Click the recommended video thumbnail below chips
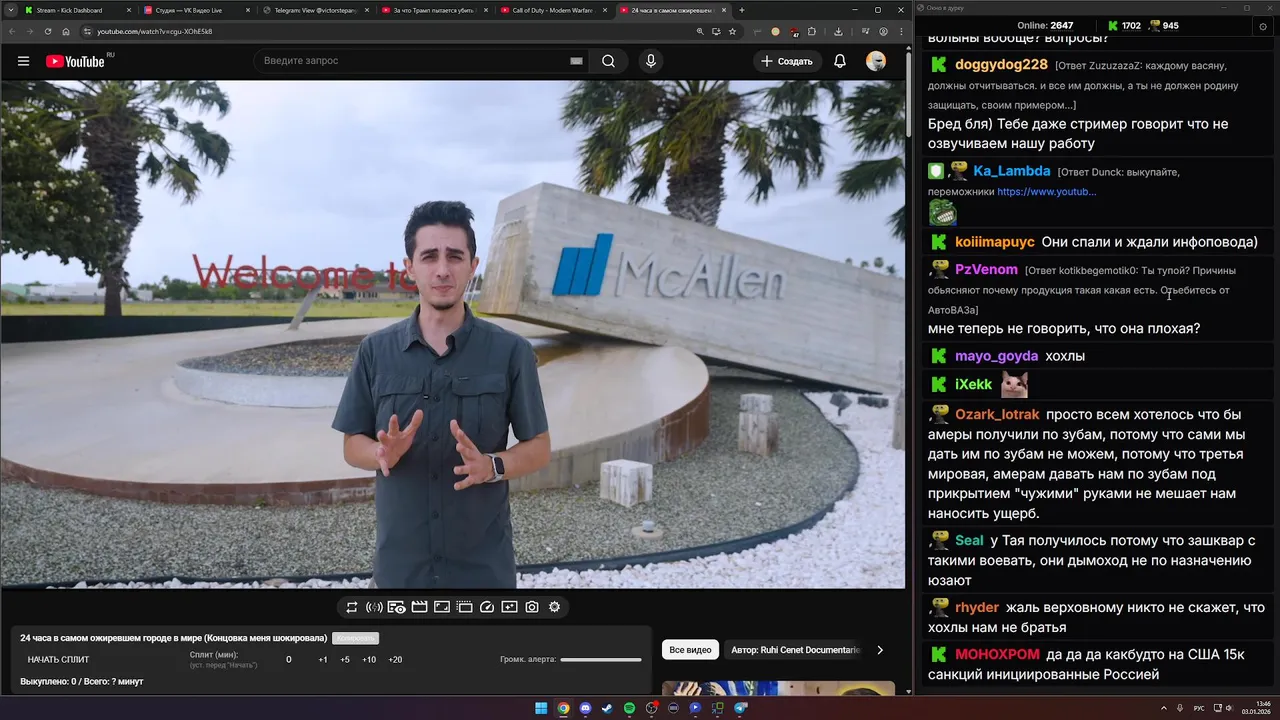Screen dimensions: 1280x720 click(778, 688)
